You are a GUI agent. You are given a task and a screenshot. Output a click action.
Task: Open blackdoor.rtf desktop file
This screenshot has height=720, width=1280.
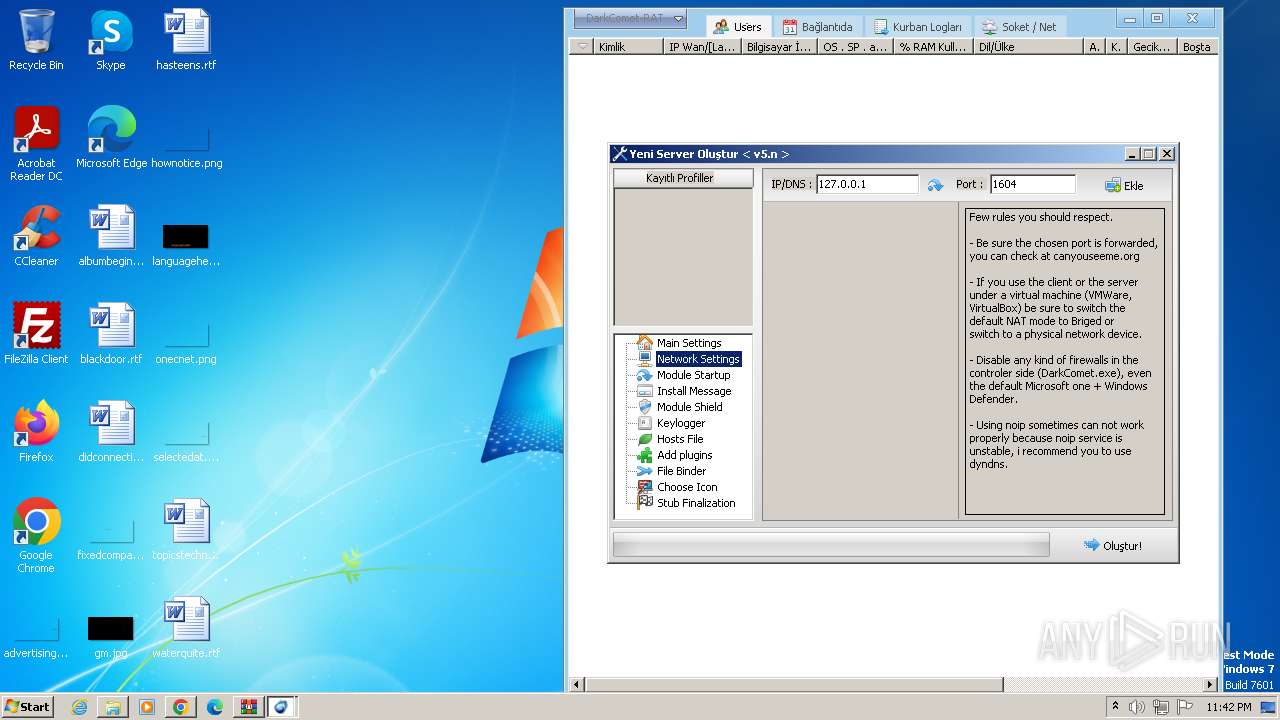coord(111,335)
